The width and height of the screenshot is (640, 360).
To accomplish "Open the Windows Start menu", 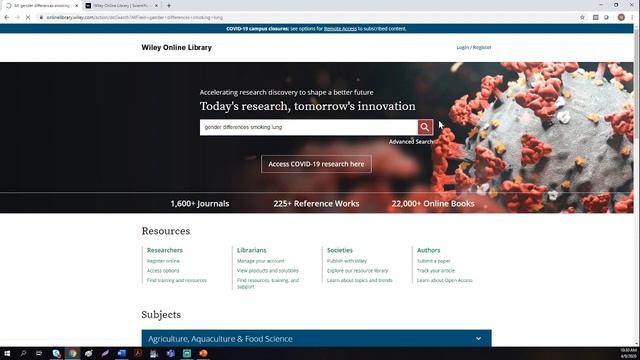I will coord(7,353).
